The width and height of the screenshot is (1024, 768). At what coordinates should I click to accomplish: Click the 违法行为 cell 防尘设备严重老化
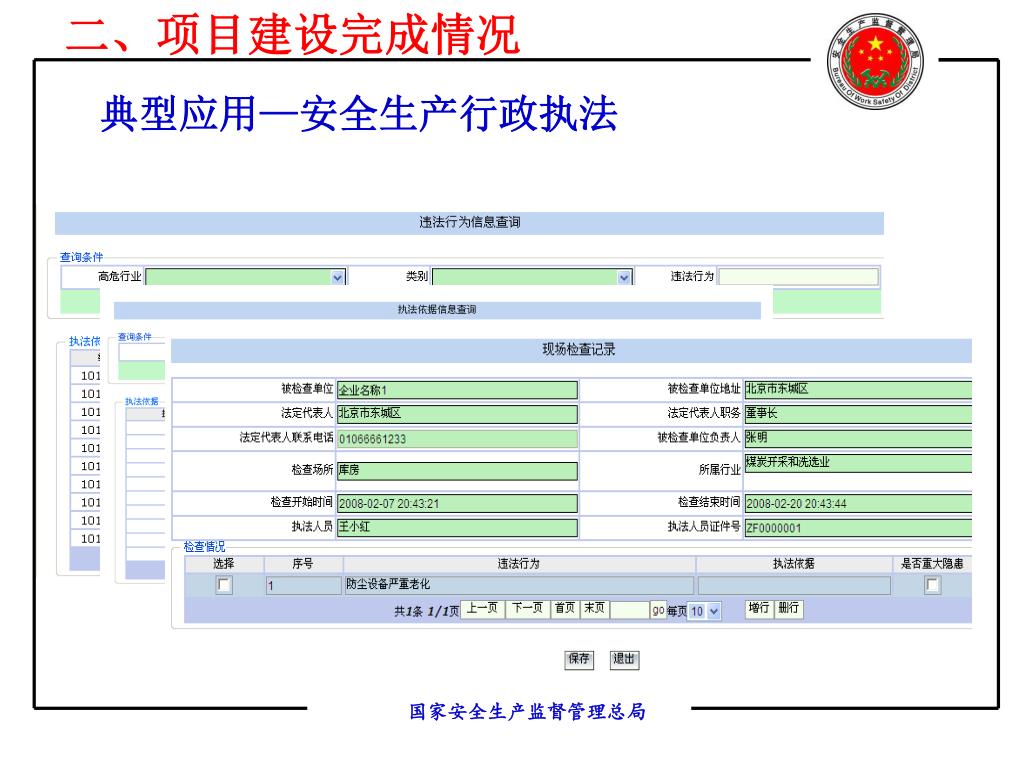[x=519, y=585]
